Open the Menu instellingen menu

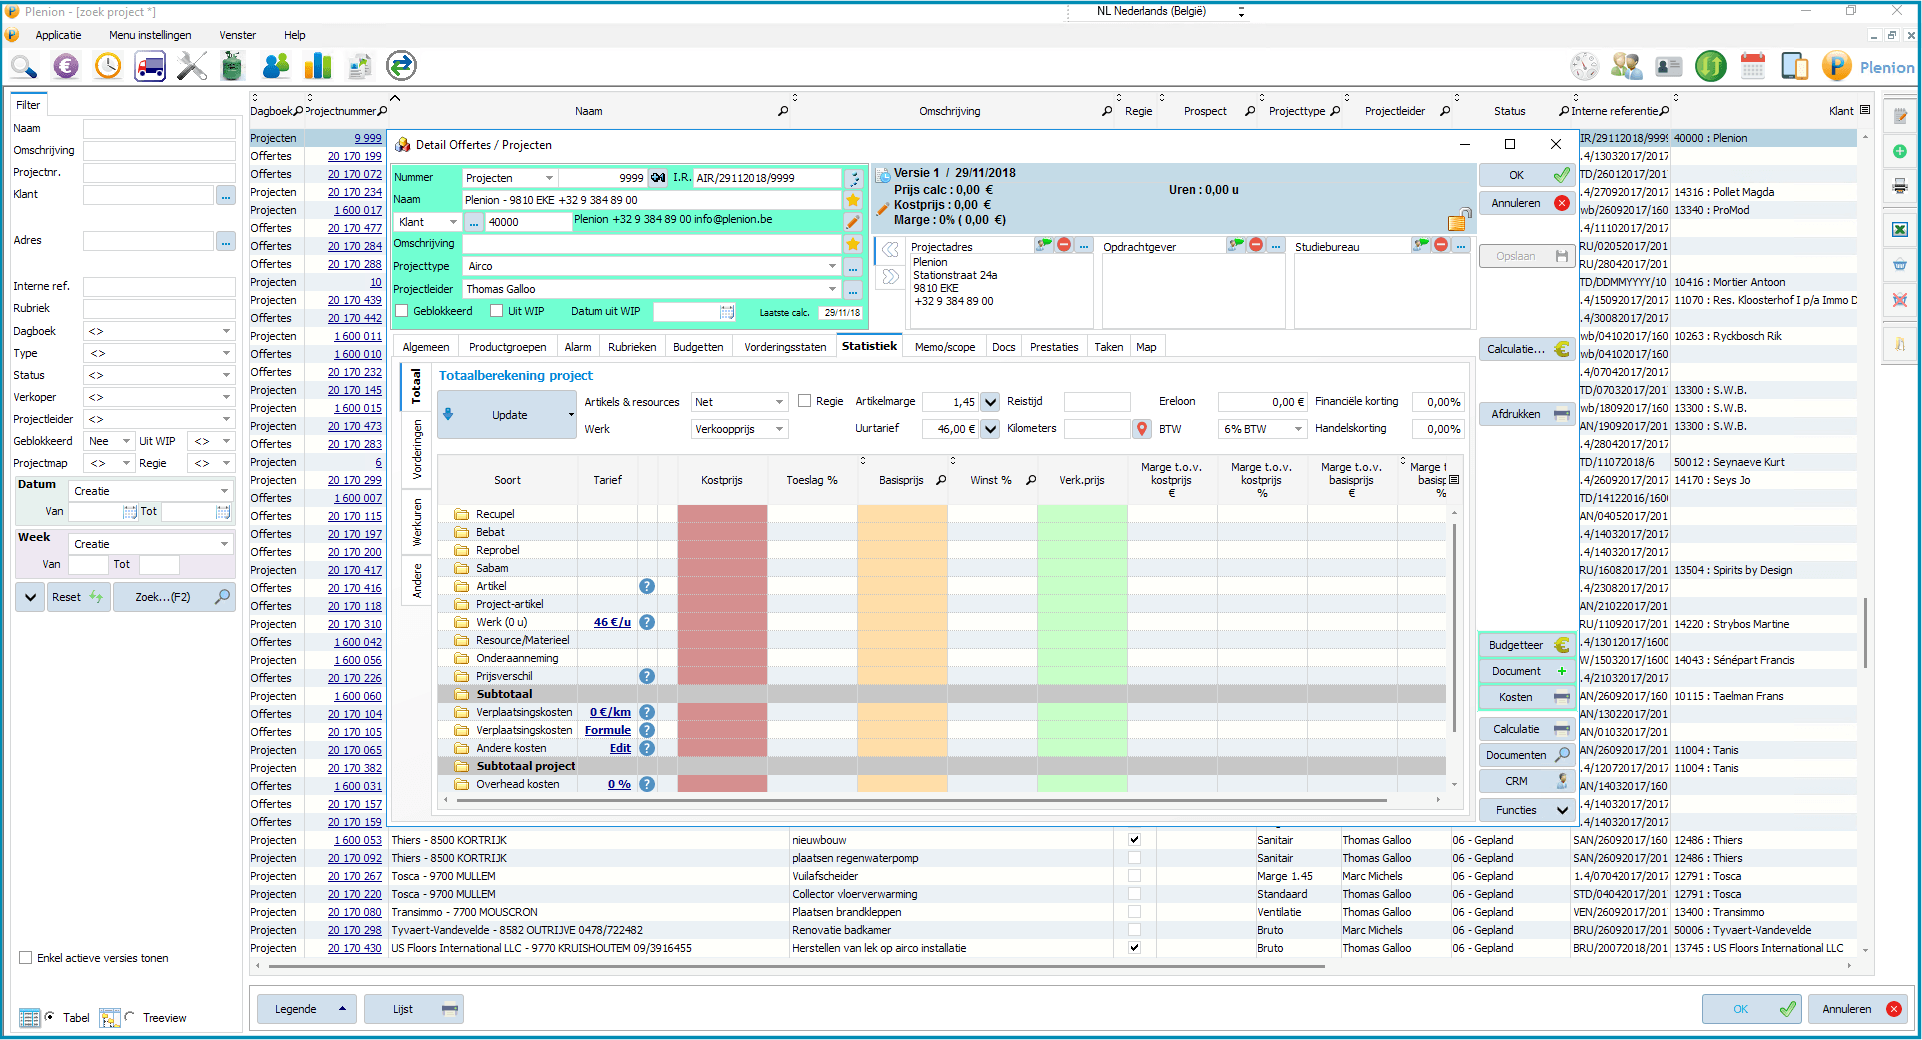tap(150, 35)
